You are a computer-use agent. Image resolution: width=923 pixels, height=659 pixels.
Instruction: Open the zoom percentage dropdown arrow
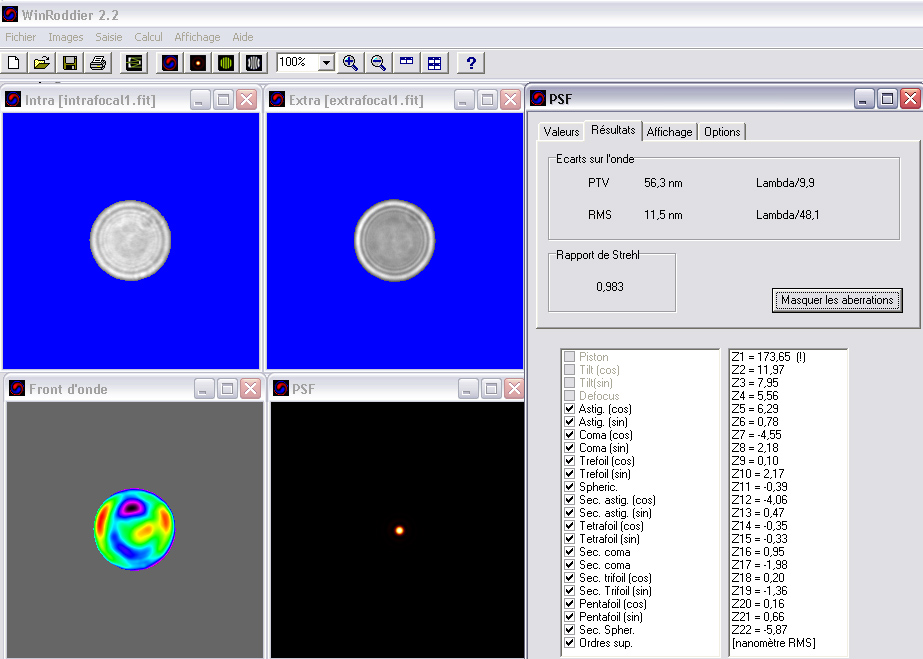tap(326, 62)
